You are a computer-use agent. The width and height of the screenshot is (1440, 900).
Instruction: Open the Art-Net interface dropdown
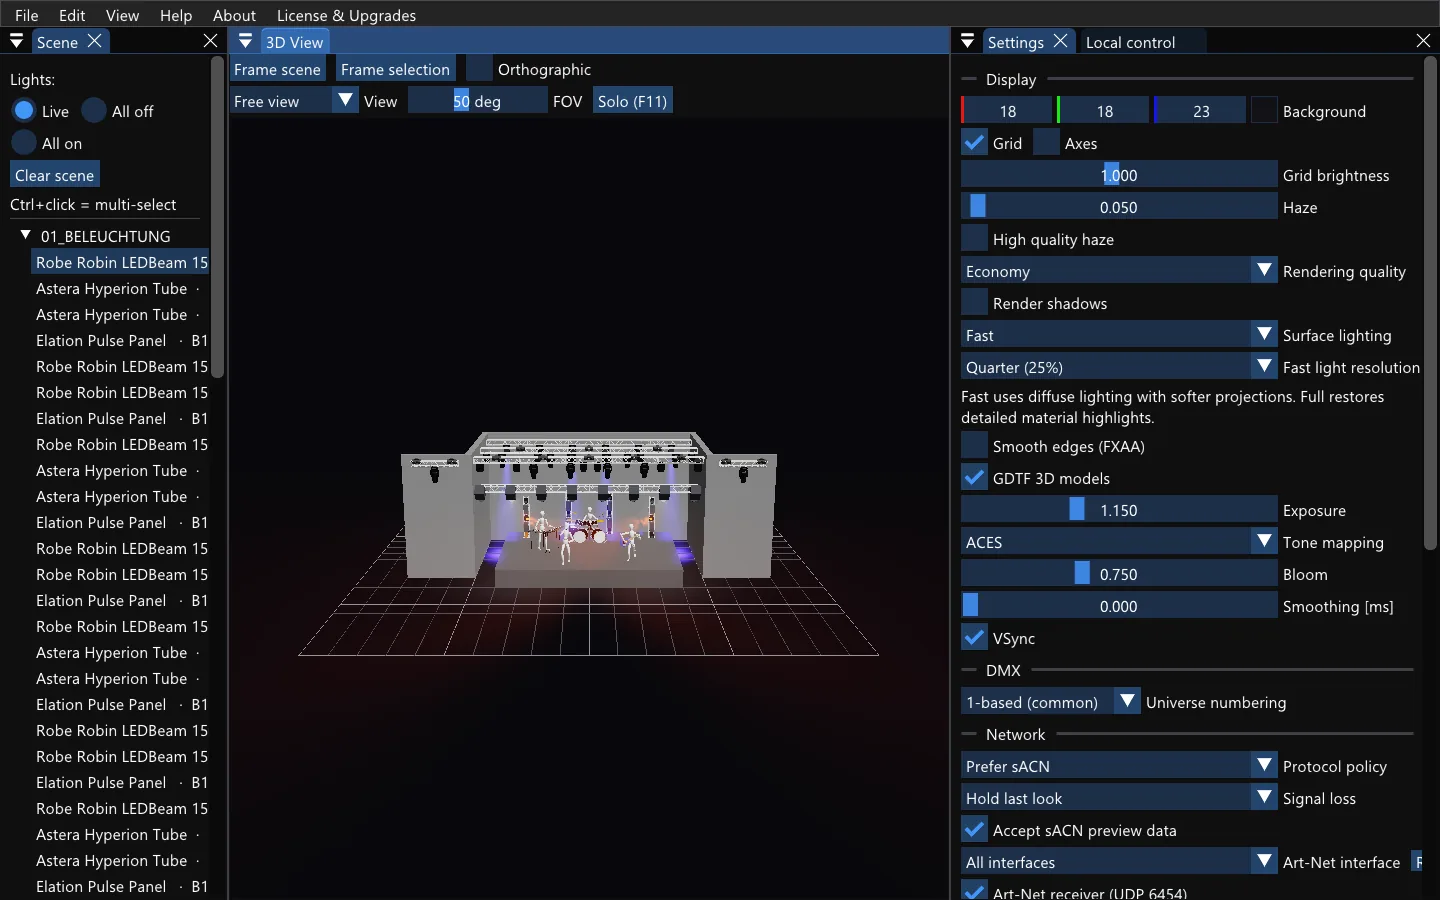click(1119, 862)
